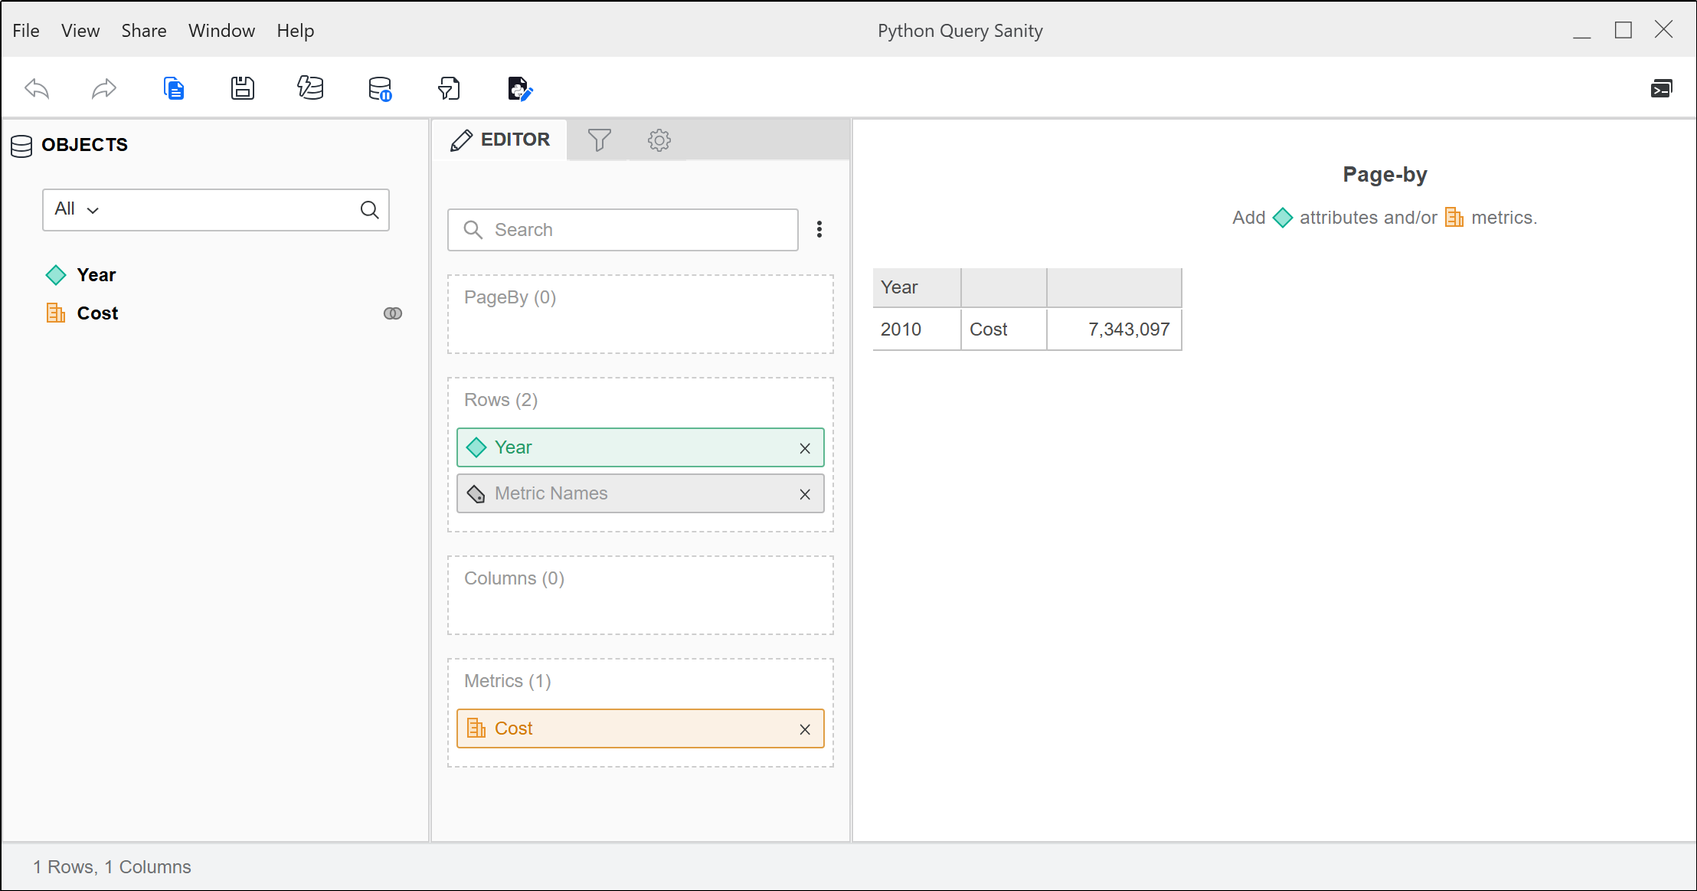Click the Redo arrow in the toolbar
The width and height of the screenshot is (1697, 891).
tap(104, 89)
